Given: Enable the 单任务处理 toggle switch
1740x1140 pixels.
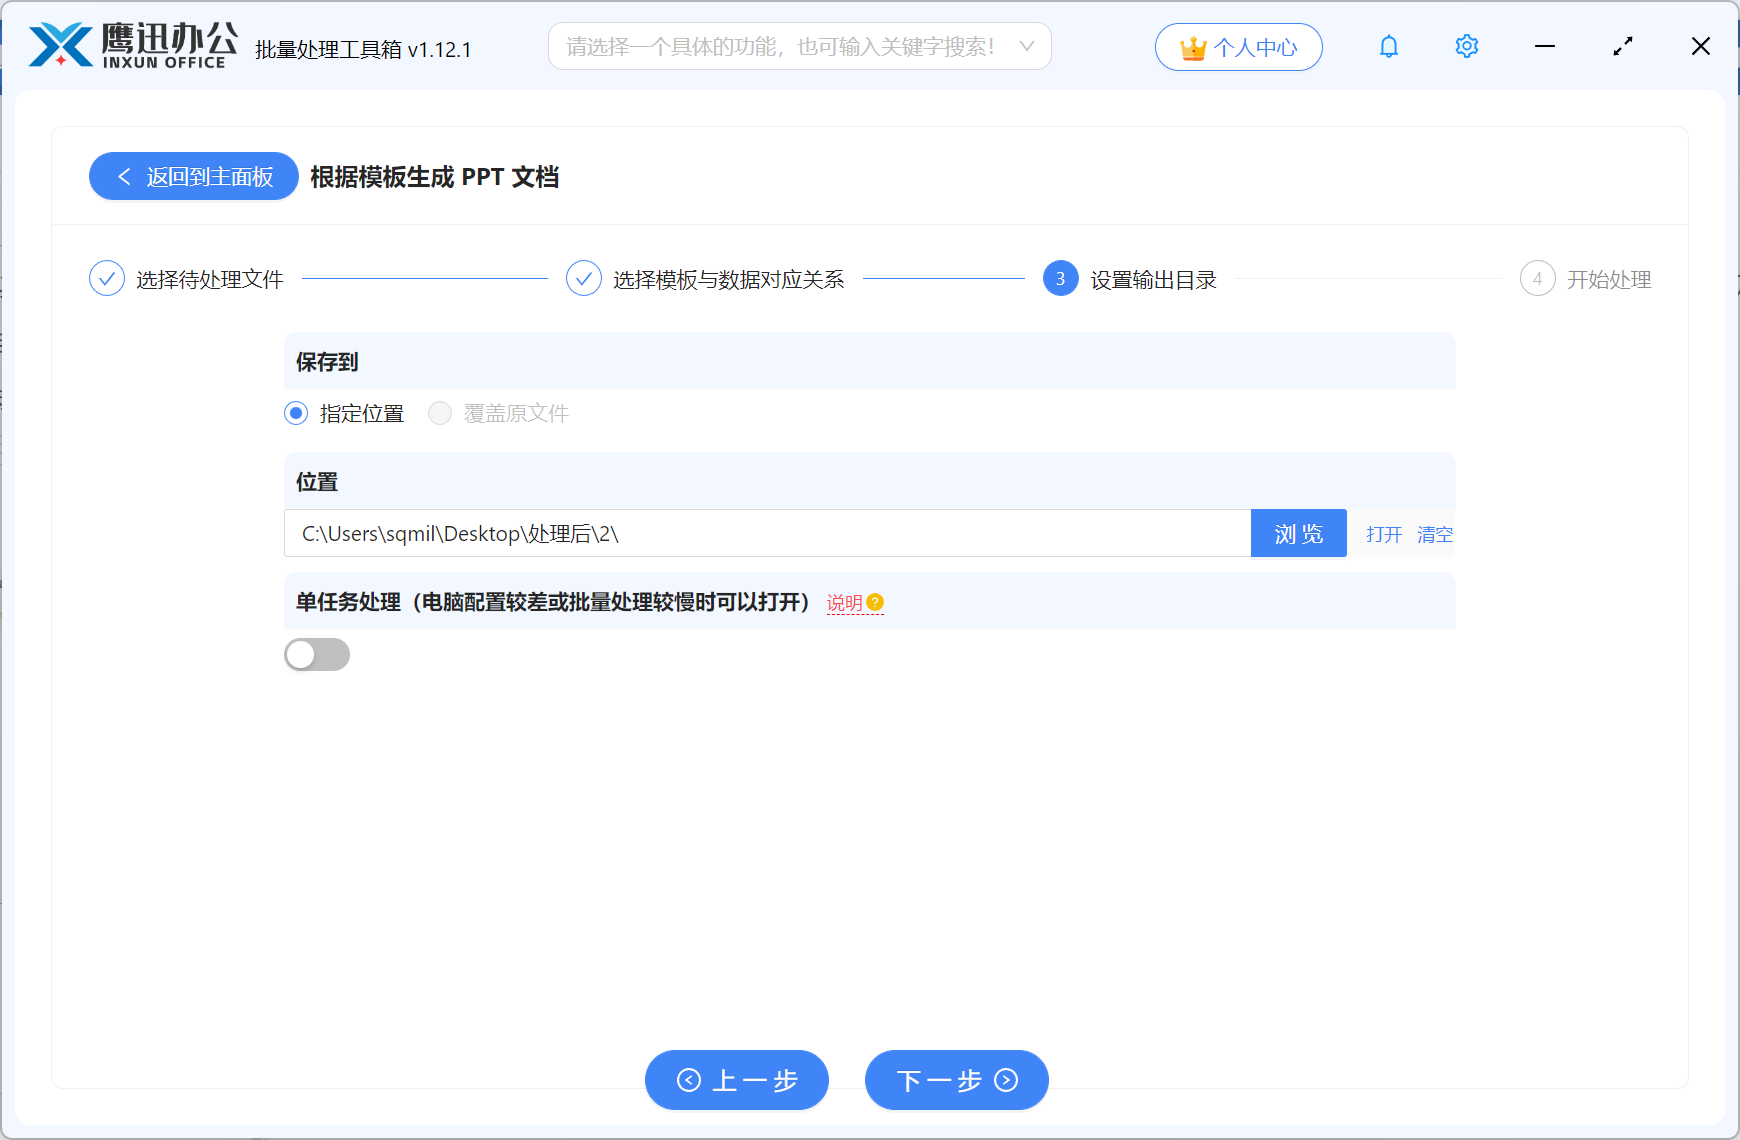Looking at the screenshot, I should [317, 654].
